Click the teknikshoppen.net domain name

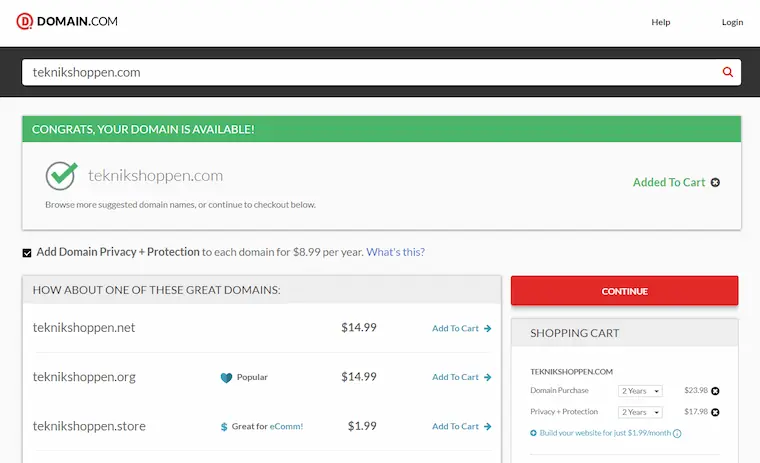tap(84, 328)
